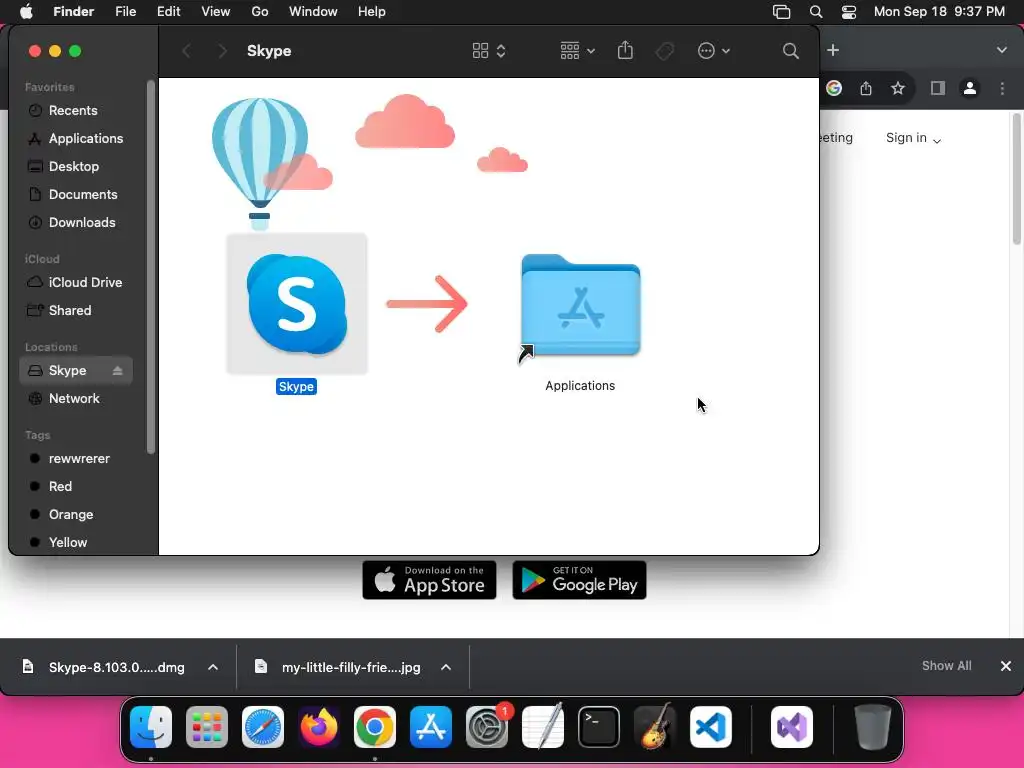Viewport: 1024px width, 768px height.
Task: Eject the Skype disk image
Action: pos(118,370)
